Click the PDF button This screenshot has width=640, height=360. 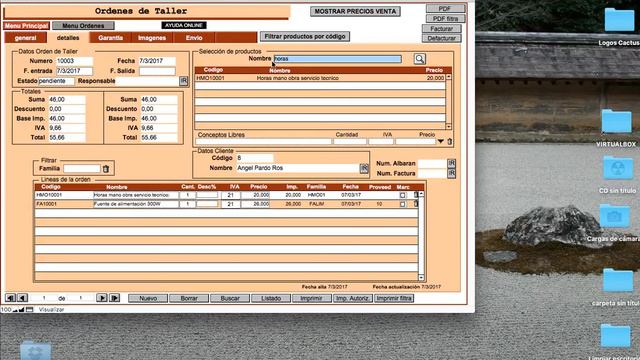(x=445, y=9)
